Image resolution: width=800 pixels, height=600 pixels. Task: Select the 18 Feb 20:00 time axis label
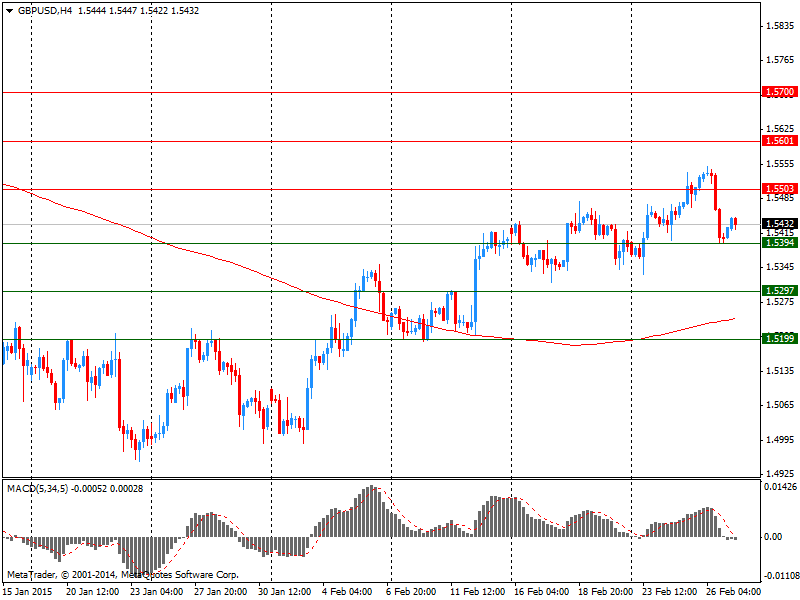click(x=606, y=592)
